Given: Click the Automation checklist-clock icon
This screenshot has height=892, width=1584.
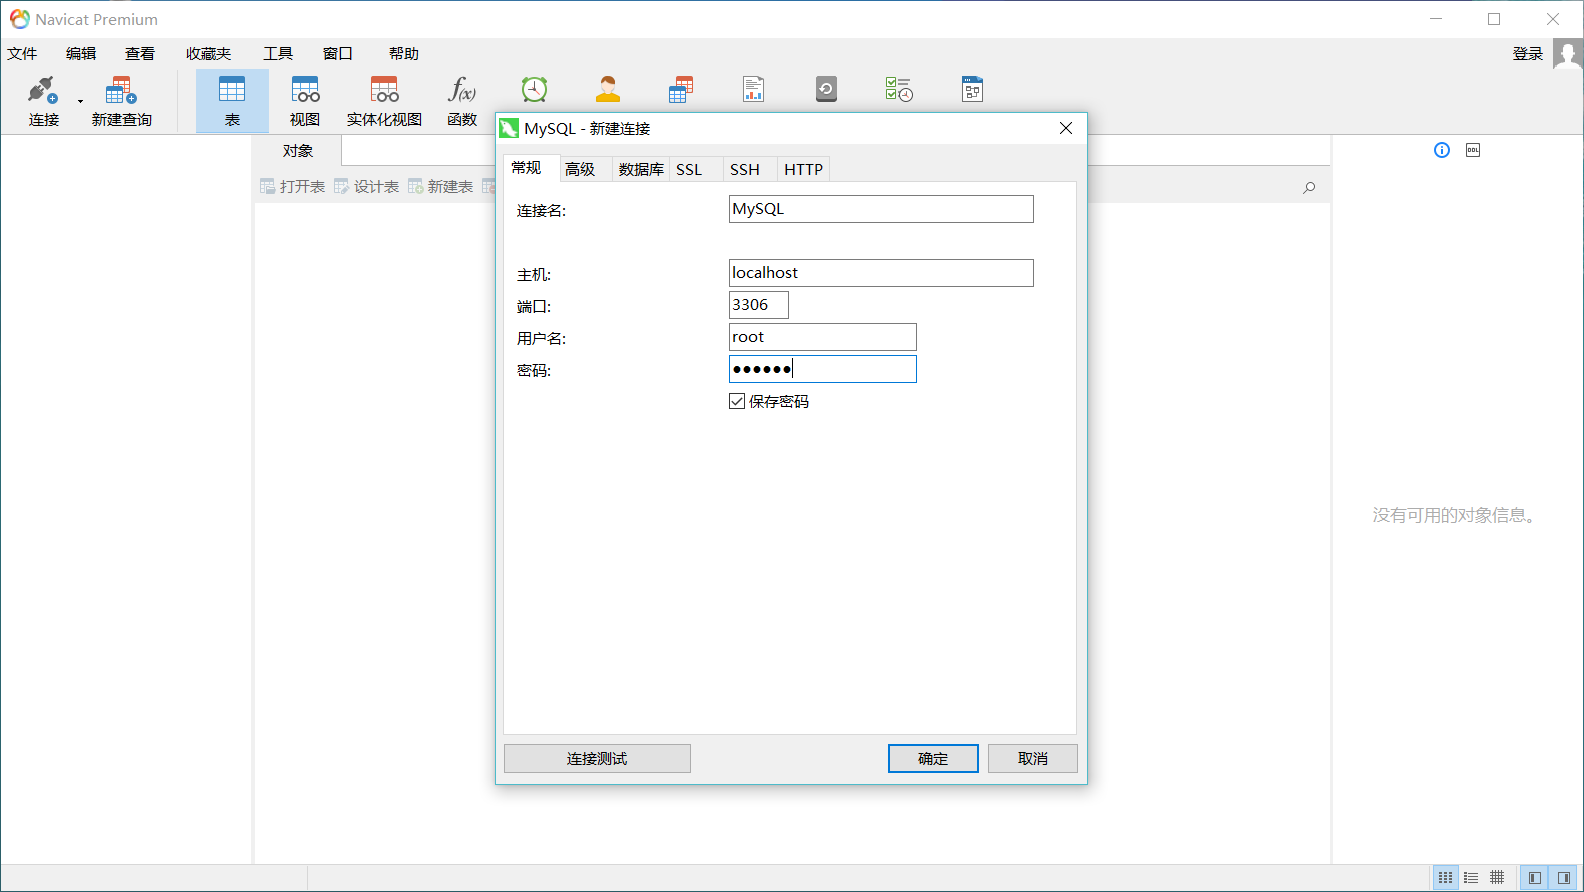Looking at the screenshot, I should coord(899,90).
